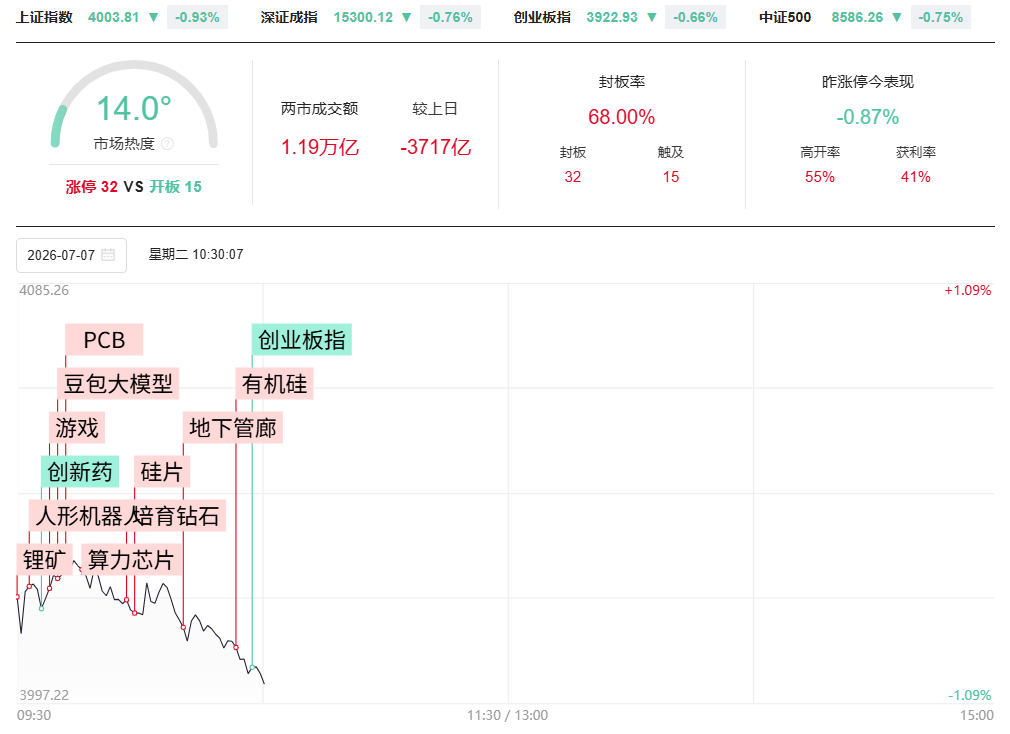Screen dimensions: 1010x734
Task: Click the market heat help question icon
Action: tap(167, 144)
